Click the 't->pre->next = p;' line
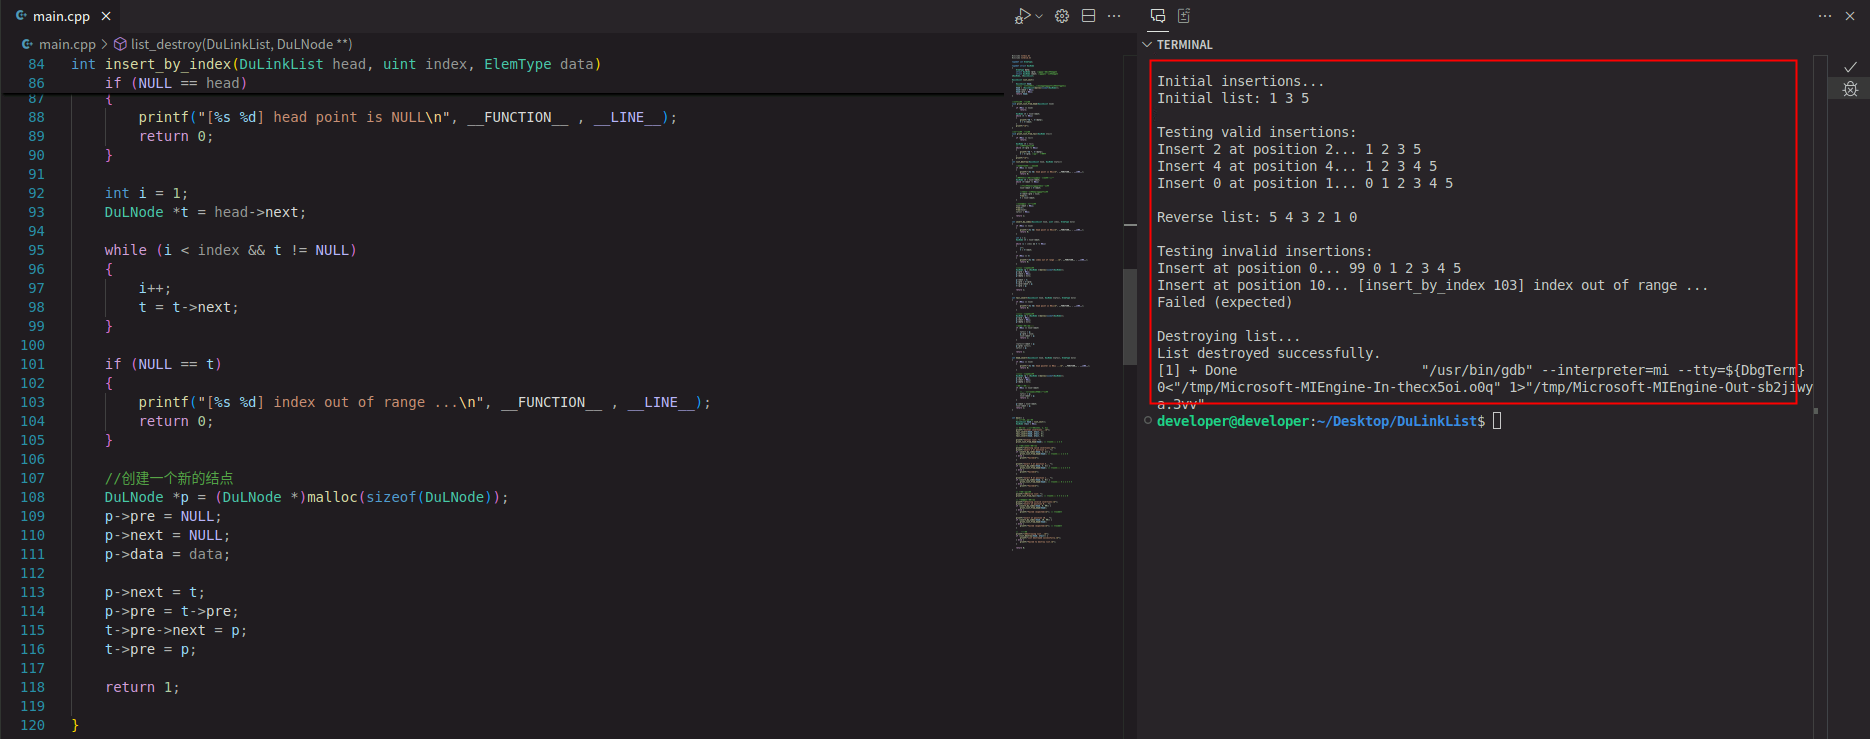Screen dimensions: 1870x739 pyautogui.click(x=176, y=630)
